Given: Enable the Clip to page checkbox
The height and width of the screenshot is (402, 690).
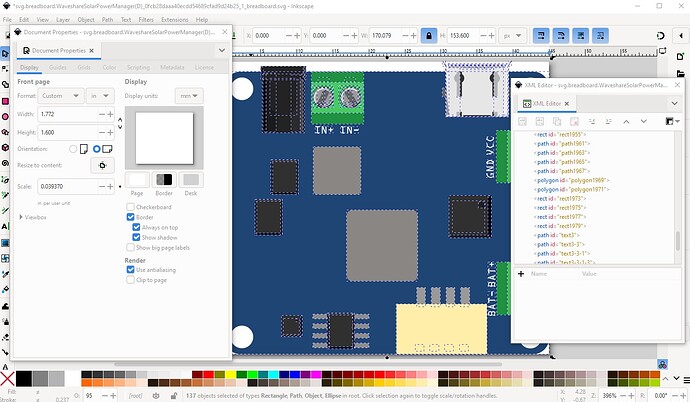Looking at the screenshot, I should (x=130, y=280).
